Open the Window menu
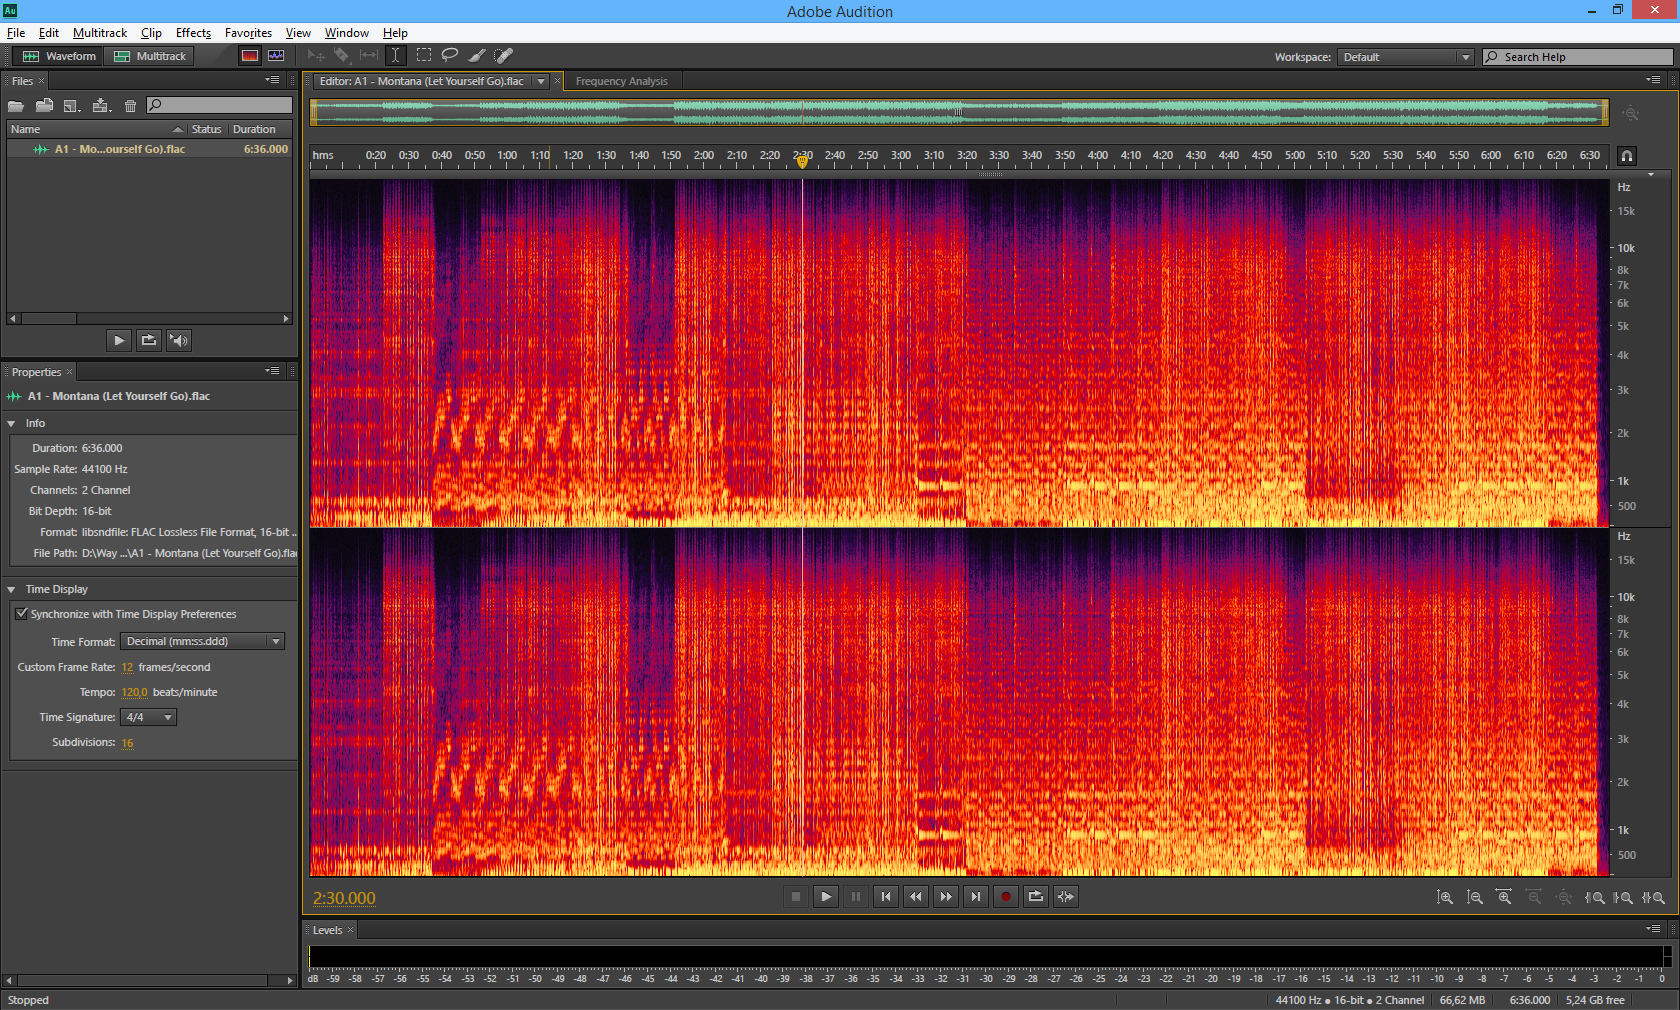Image resolution: width=1680 pixels, height=1010 pixels. (347, 33)
